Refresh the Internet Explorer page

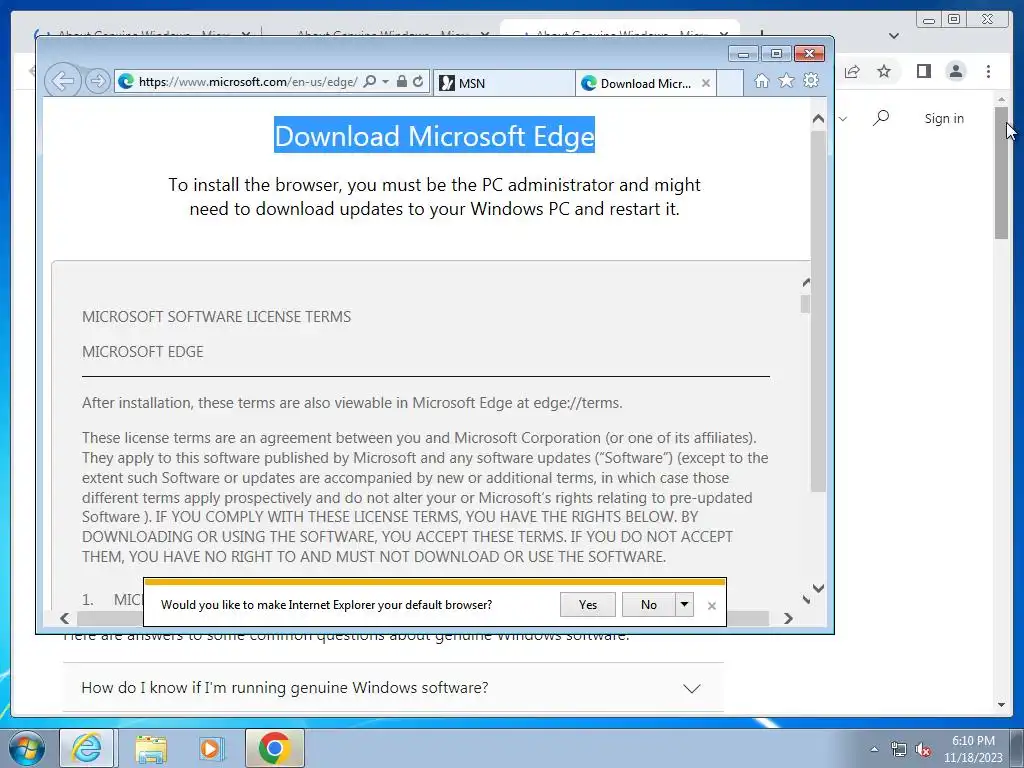[418, 82]
